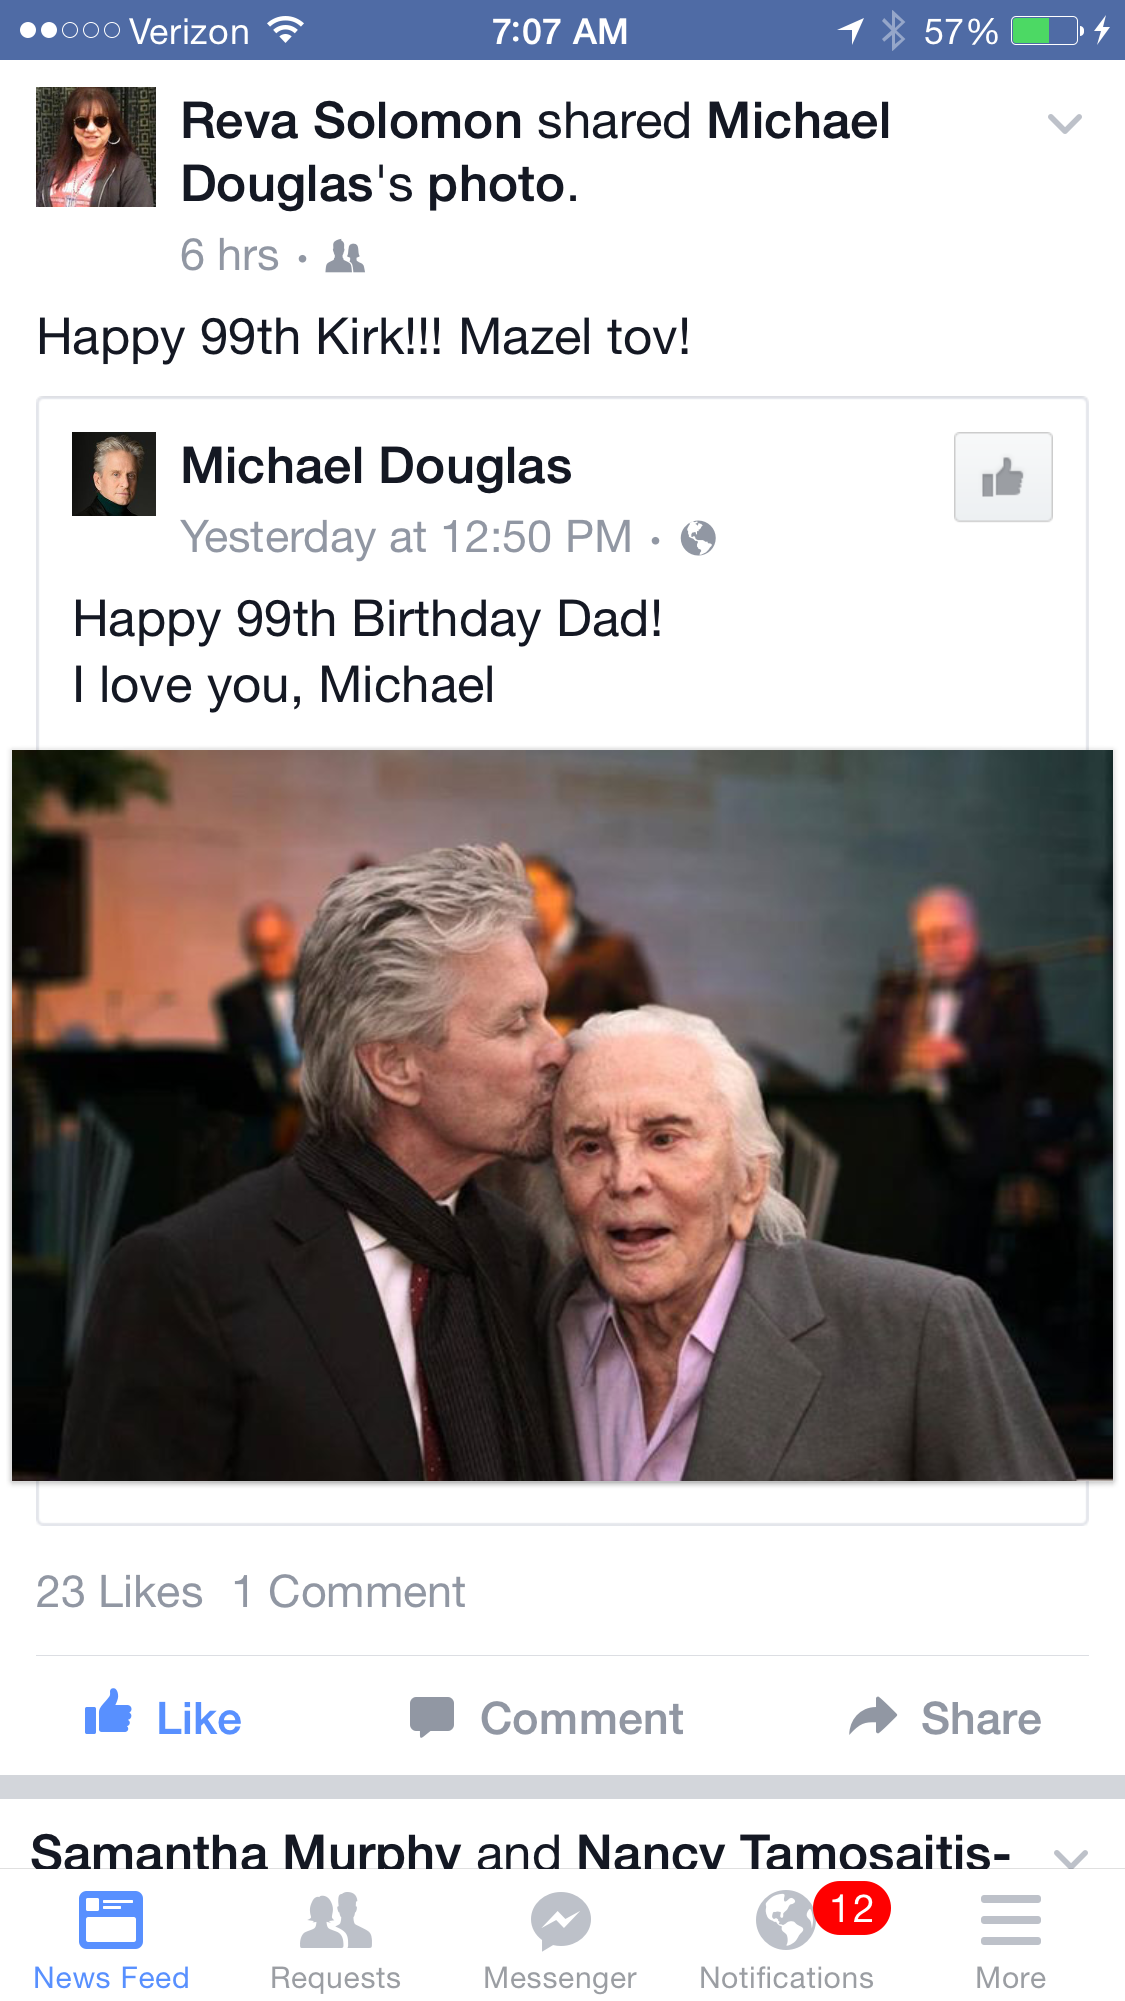1125x2001 pixels.
Task: Tap the globe public-visibility icon
Action: click(698, 538)
